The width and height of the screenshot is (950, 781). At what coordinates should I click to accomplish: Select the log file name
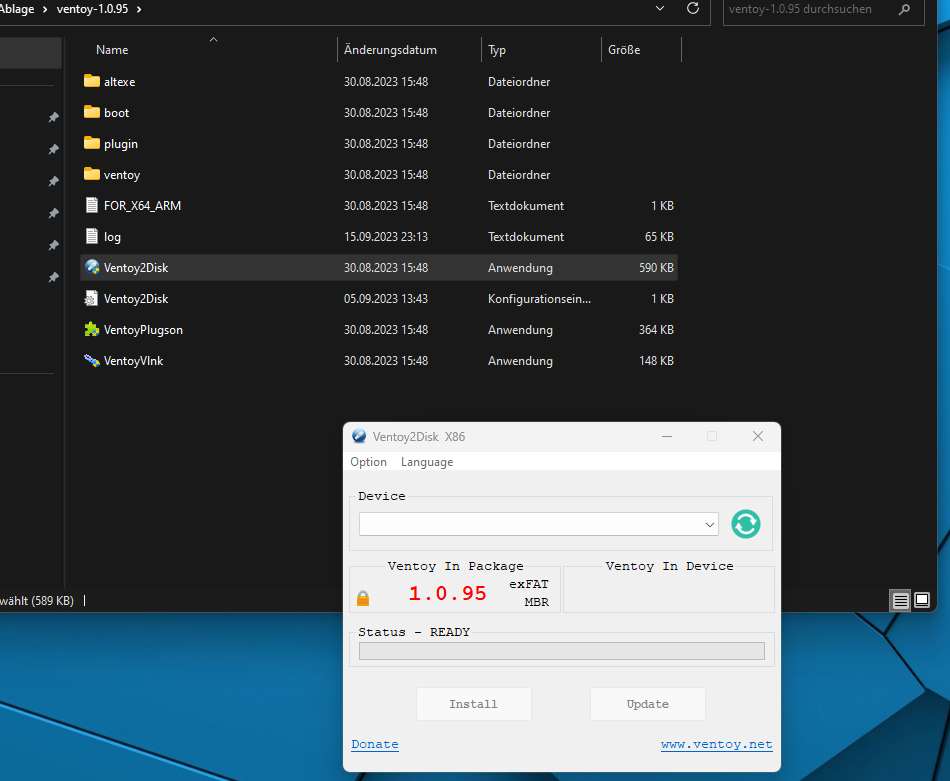tap(112, 237)
